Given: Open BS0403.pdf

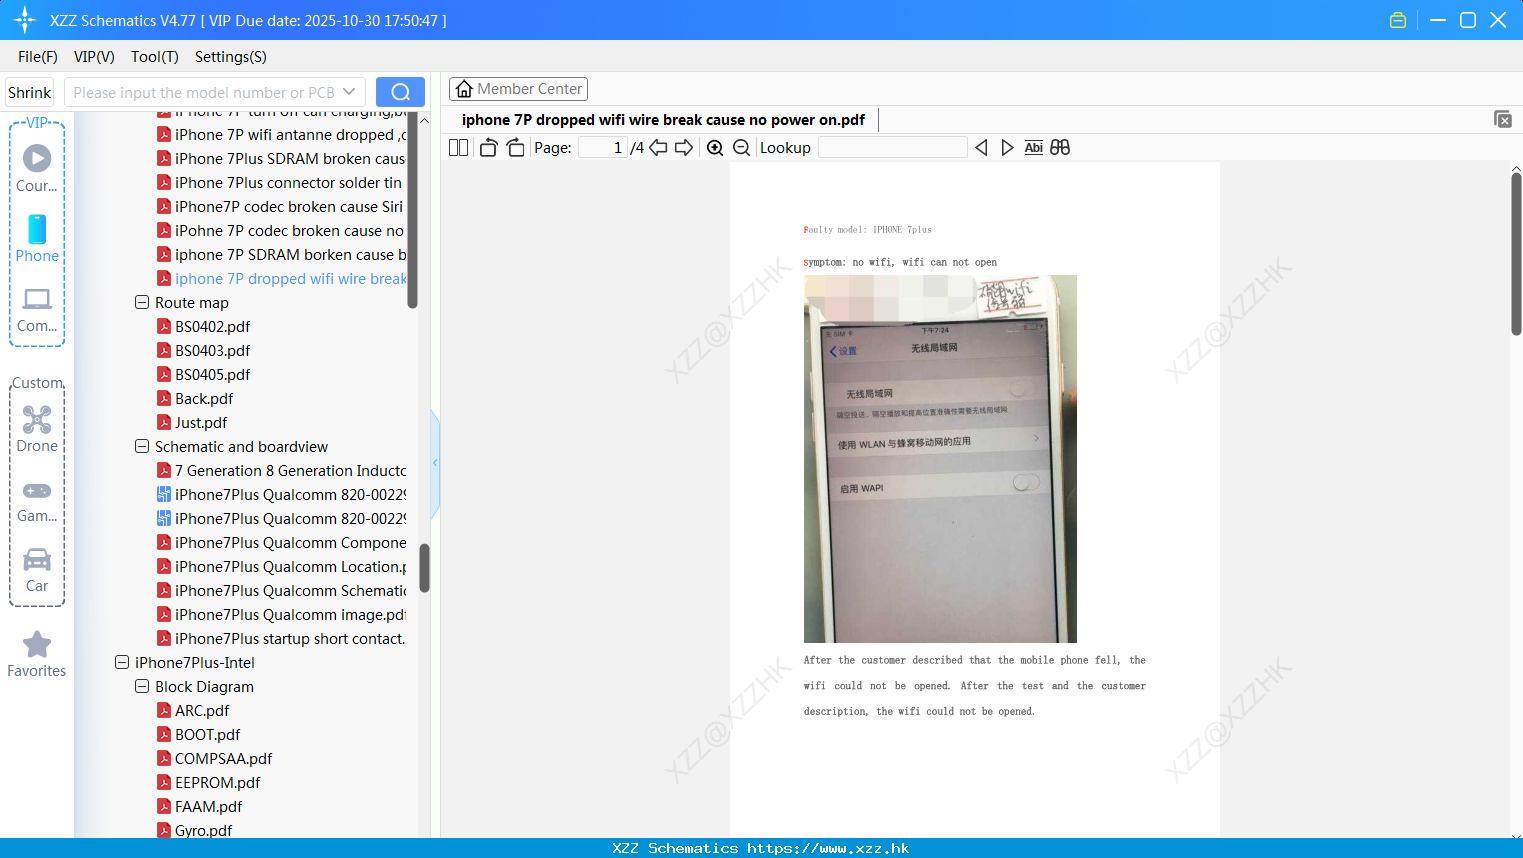Looking at the screenshot, I should (204, 350).
